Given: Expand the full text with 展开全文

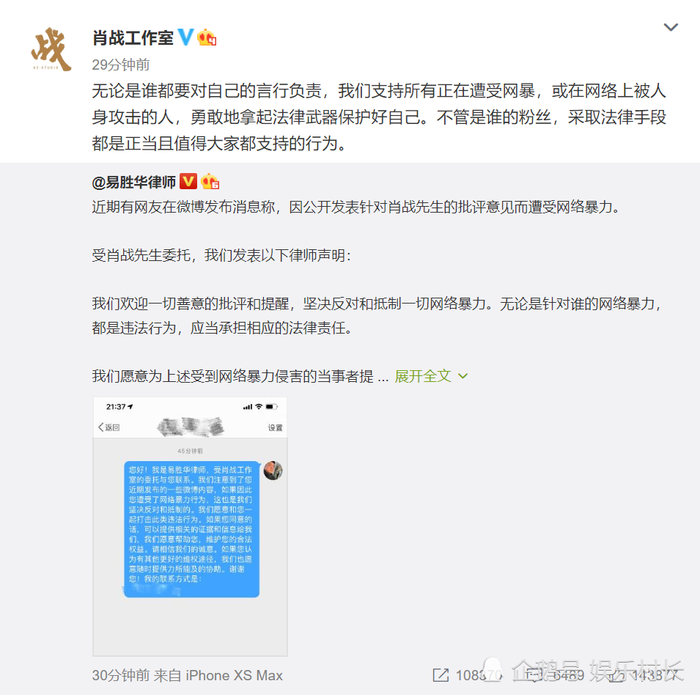Looking at the screenshot, I should point(422,376).
